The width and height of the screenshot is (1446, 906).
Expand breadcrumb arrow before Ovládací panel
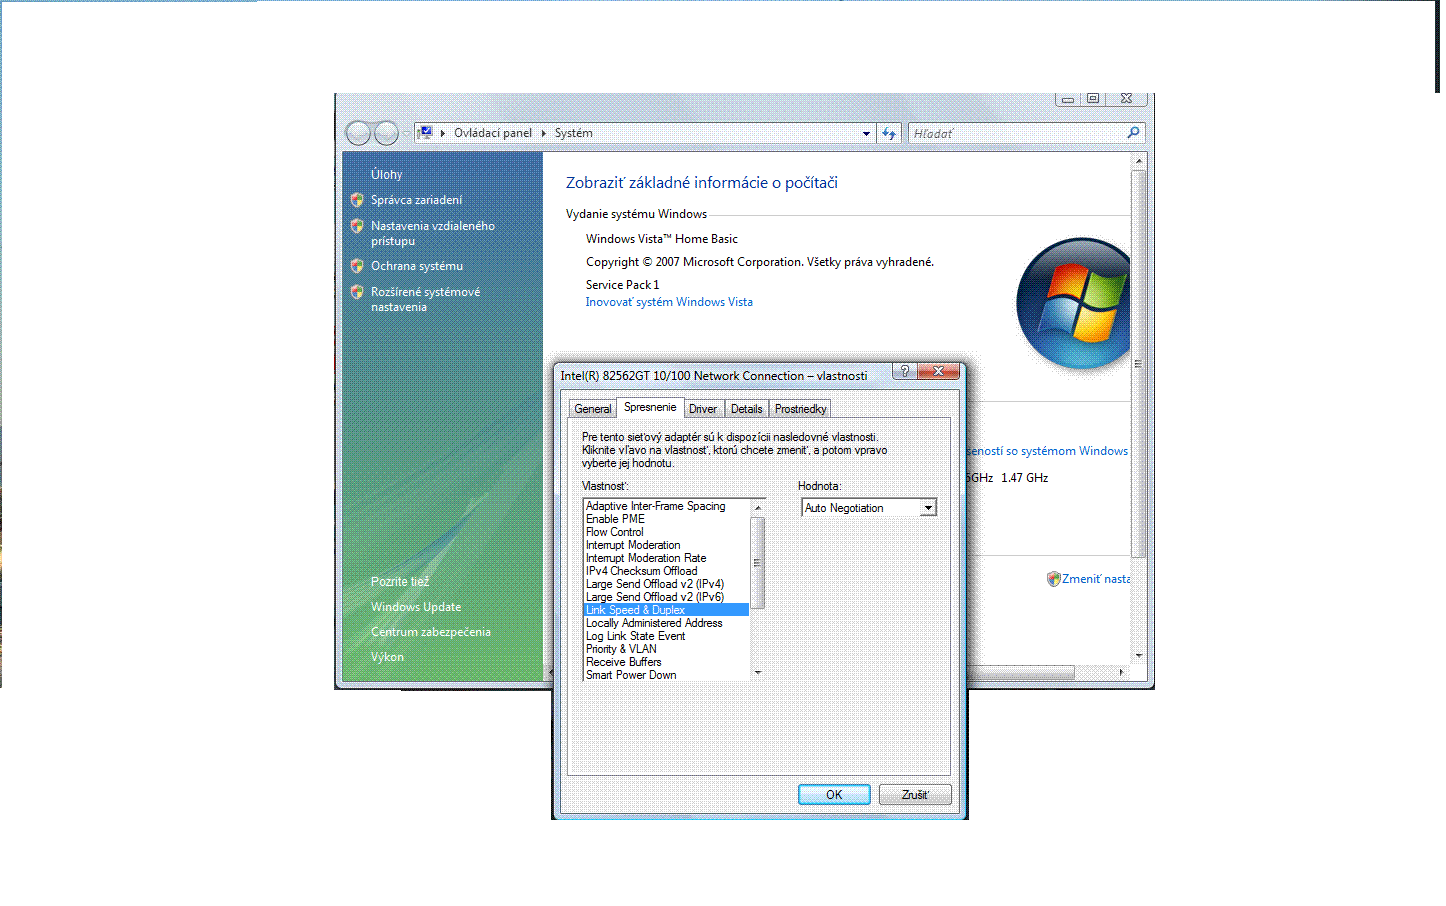coord(443,133)
